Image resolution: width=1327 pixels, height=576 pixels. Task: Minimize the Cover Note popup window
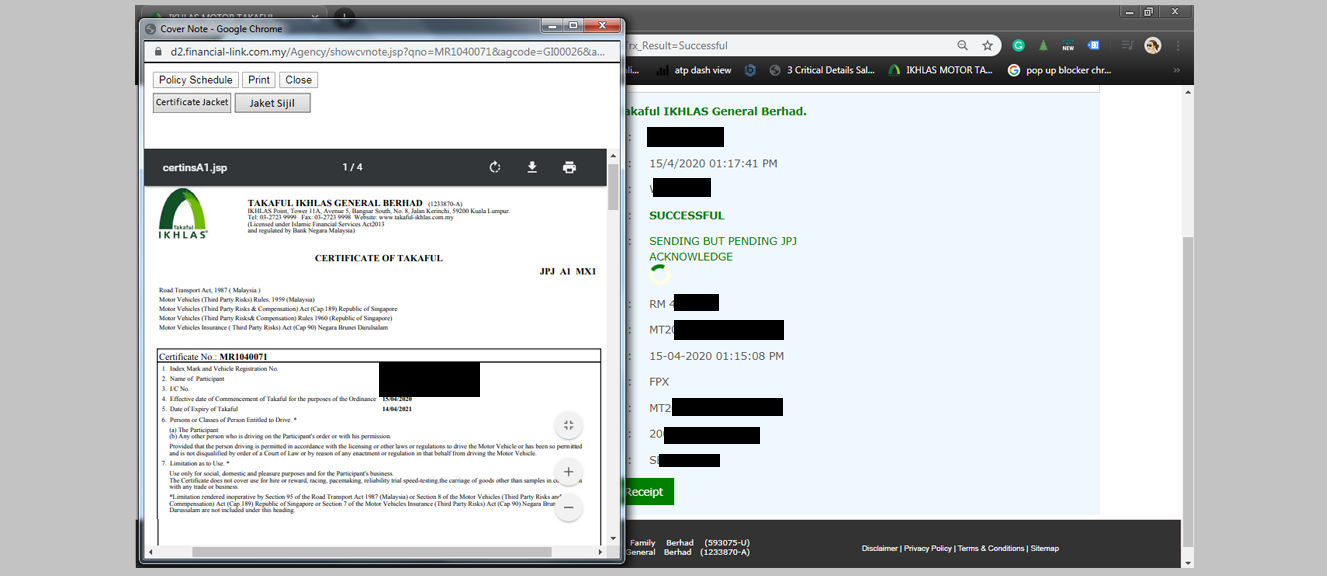[551, 26]
